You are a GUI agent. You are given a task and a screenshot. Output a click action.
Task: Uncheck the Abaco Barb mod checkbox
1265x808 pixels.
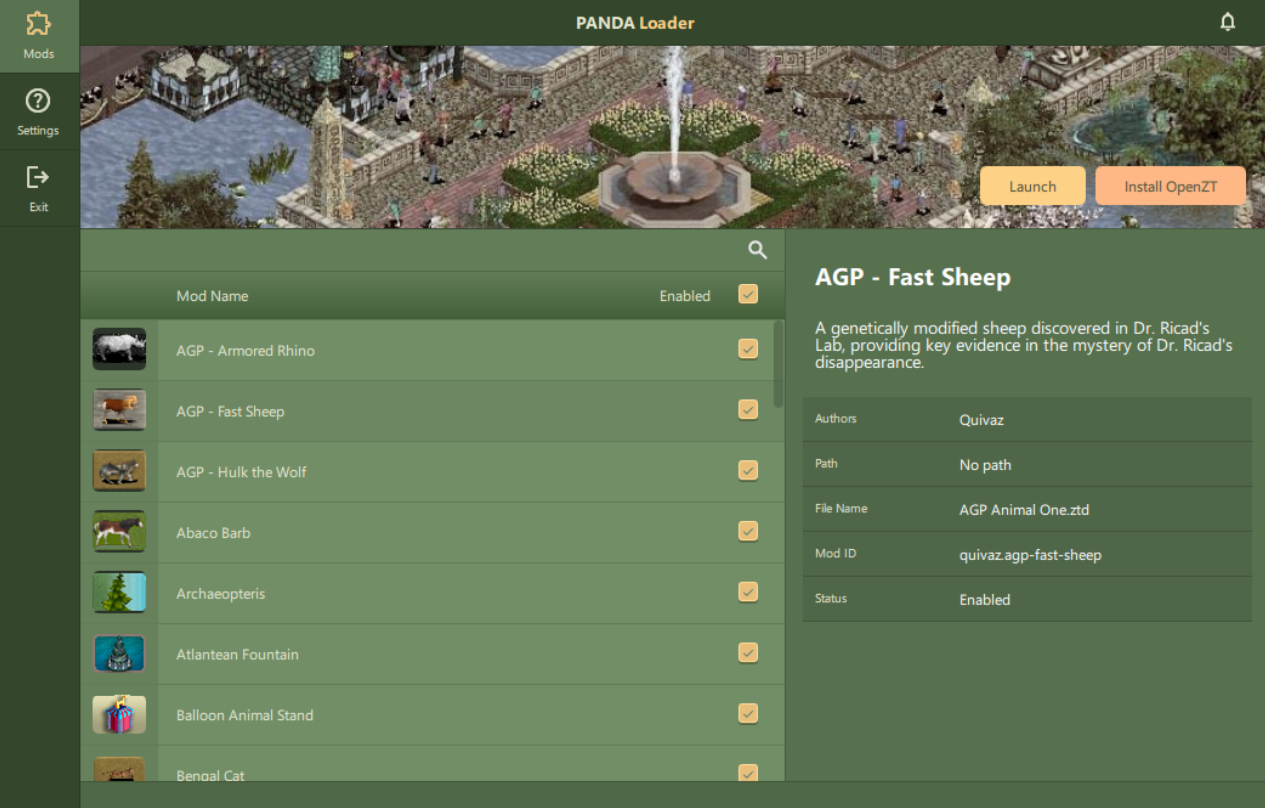(747, 531)
